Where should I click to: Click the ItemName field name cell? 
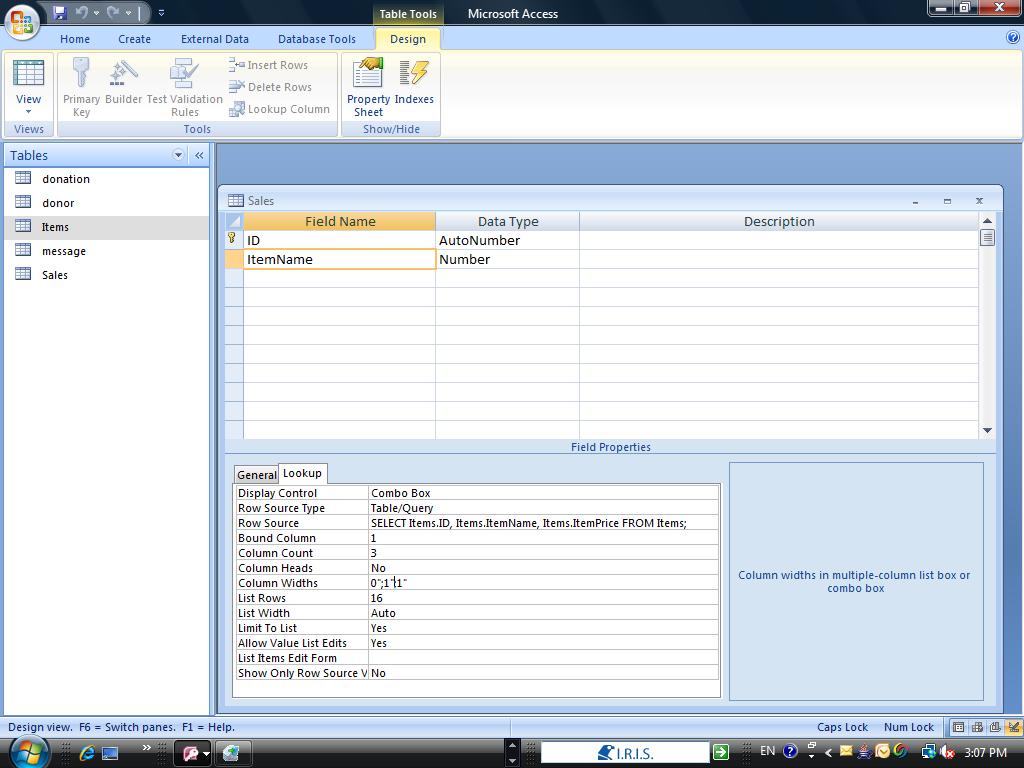pos(340,259)
